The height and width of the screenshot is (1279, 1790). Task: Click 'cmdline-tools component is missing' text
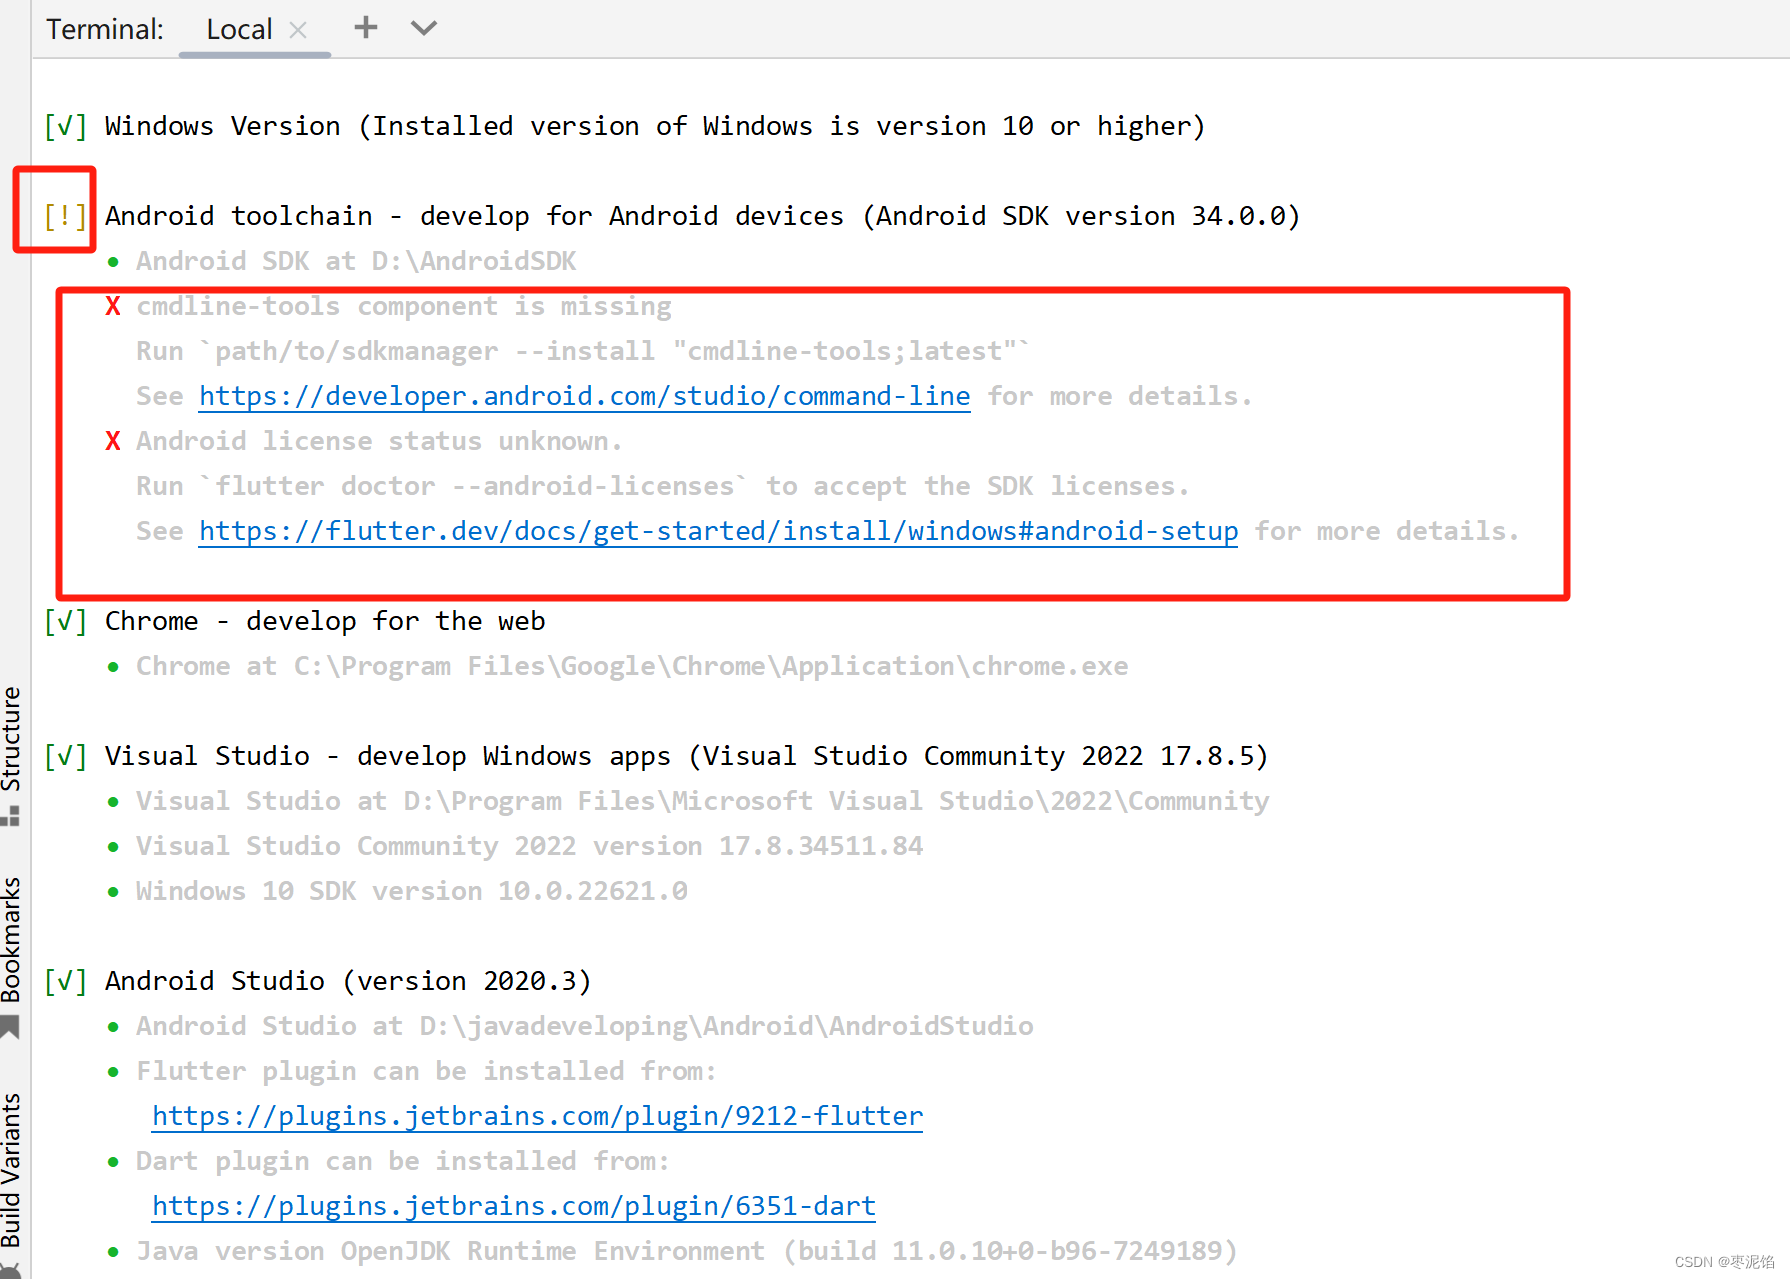point(404,306)
